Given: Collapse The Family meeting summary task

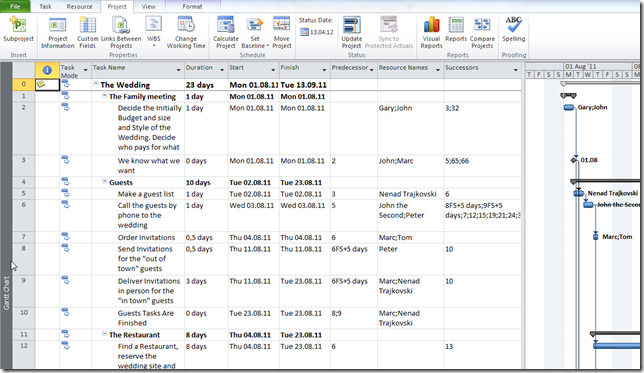Looking at the screenshot, I should [105, 95].
